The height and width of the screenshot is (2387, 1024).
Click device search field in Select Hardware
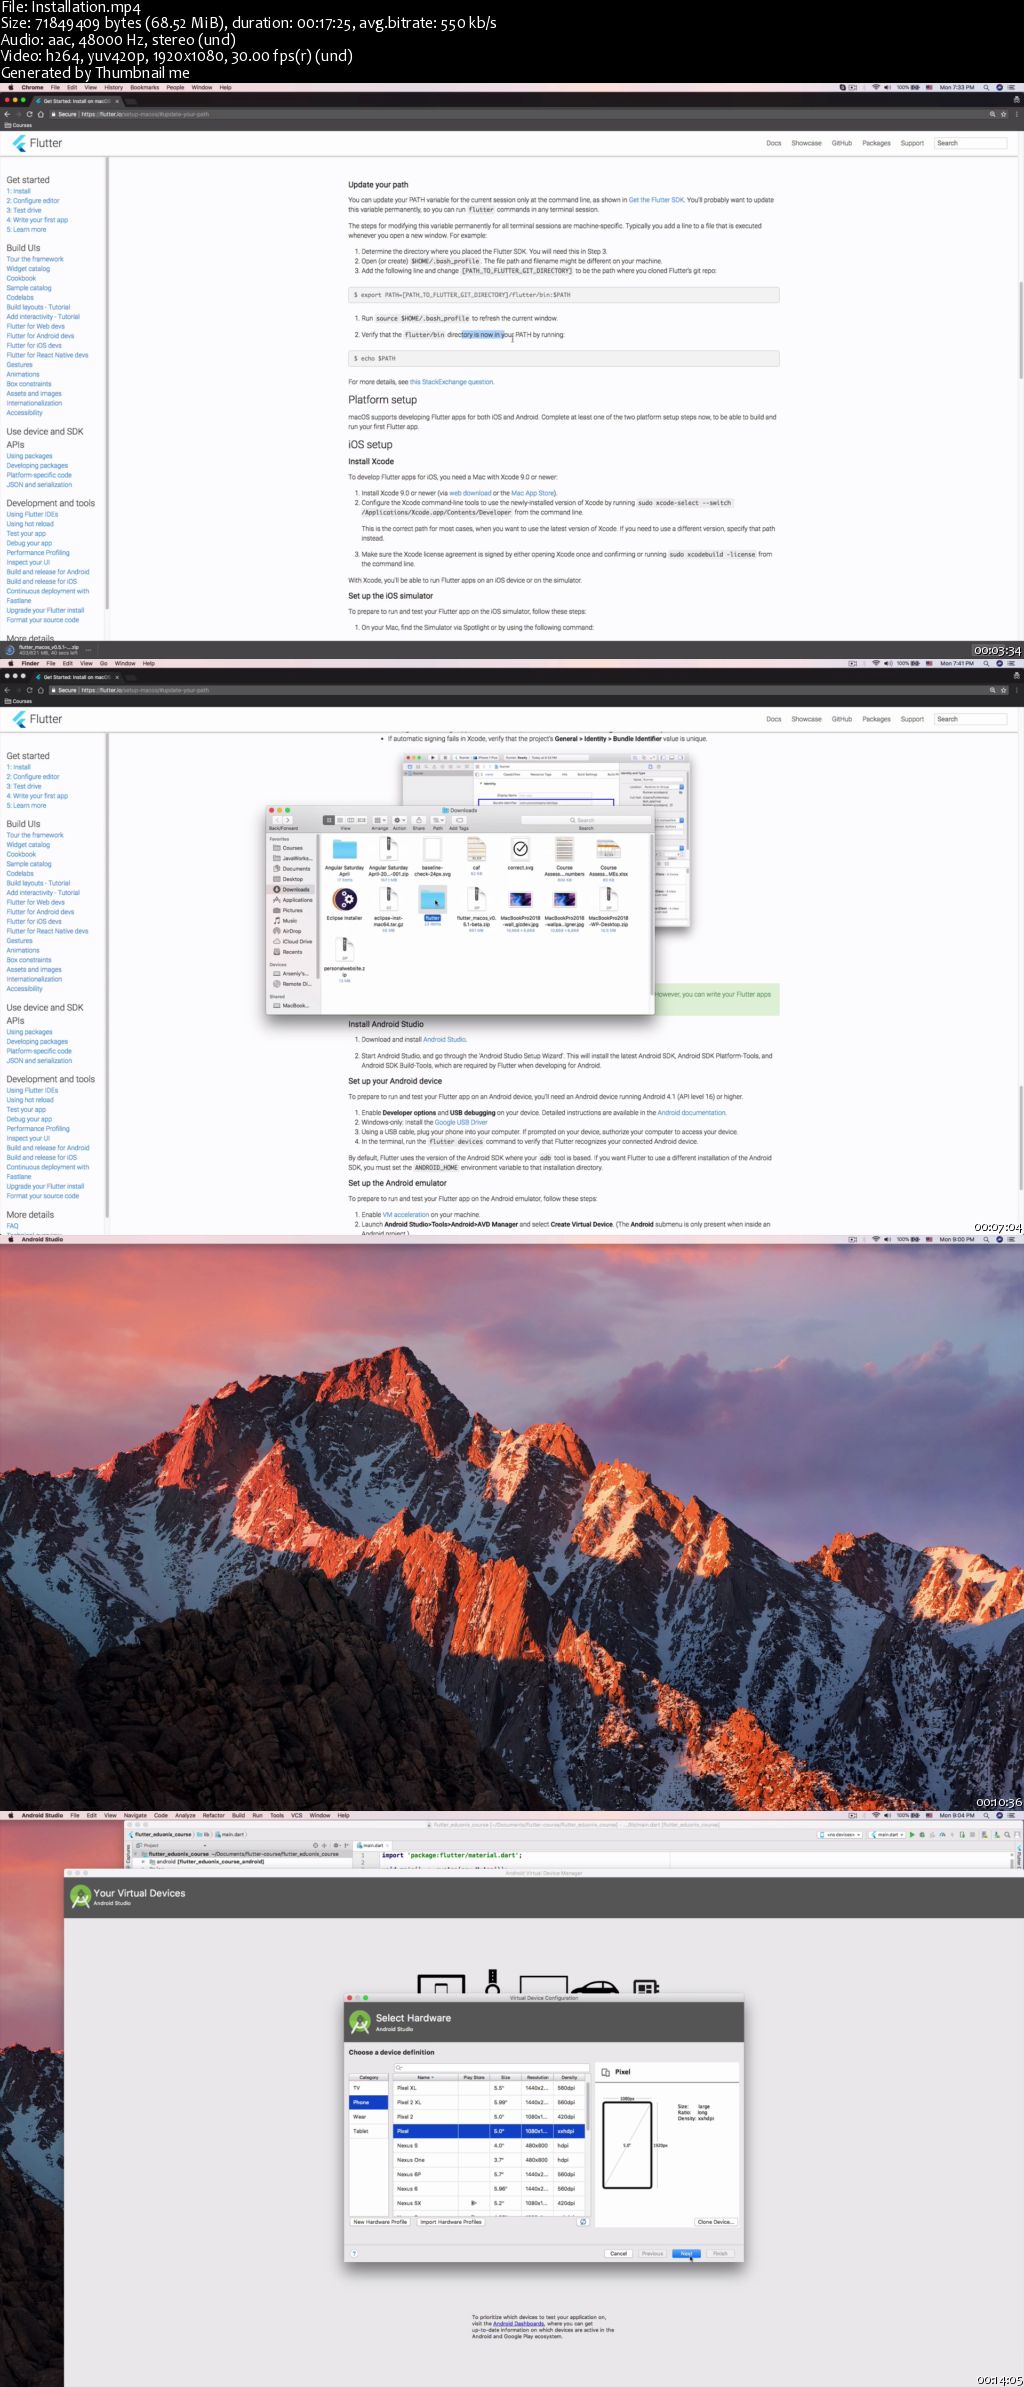(490, 2067)
